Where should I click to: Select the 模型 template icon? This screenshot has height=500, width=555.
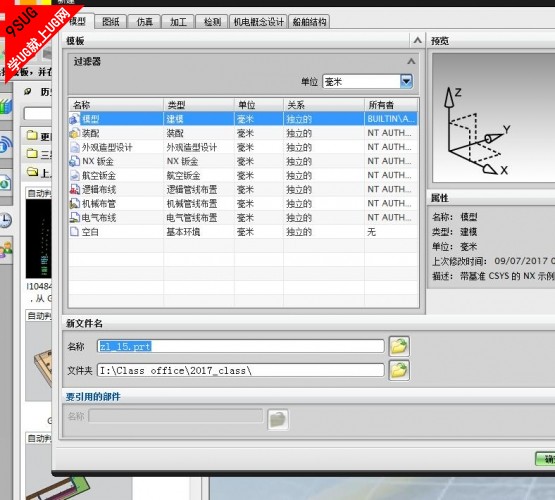coord(75,119)
